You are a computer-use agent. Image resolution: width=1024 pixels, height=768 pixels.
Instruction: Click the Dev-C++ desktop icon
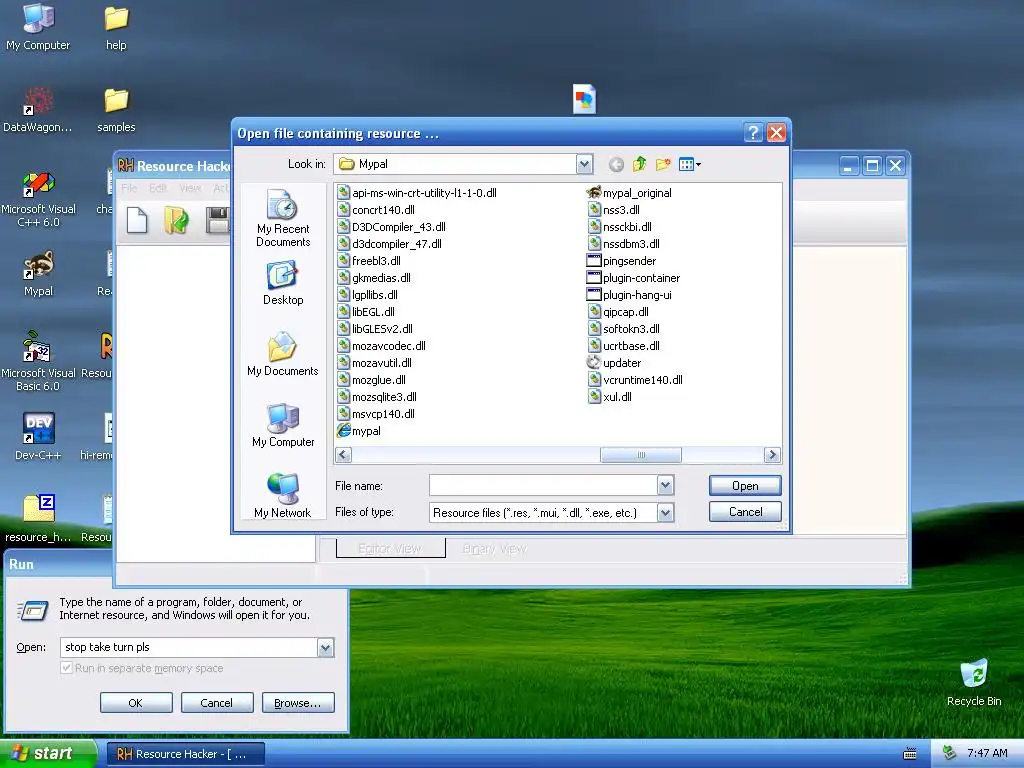tap(38, 436)
